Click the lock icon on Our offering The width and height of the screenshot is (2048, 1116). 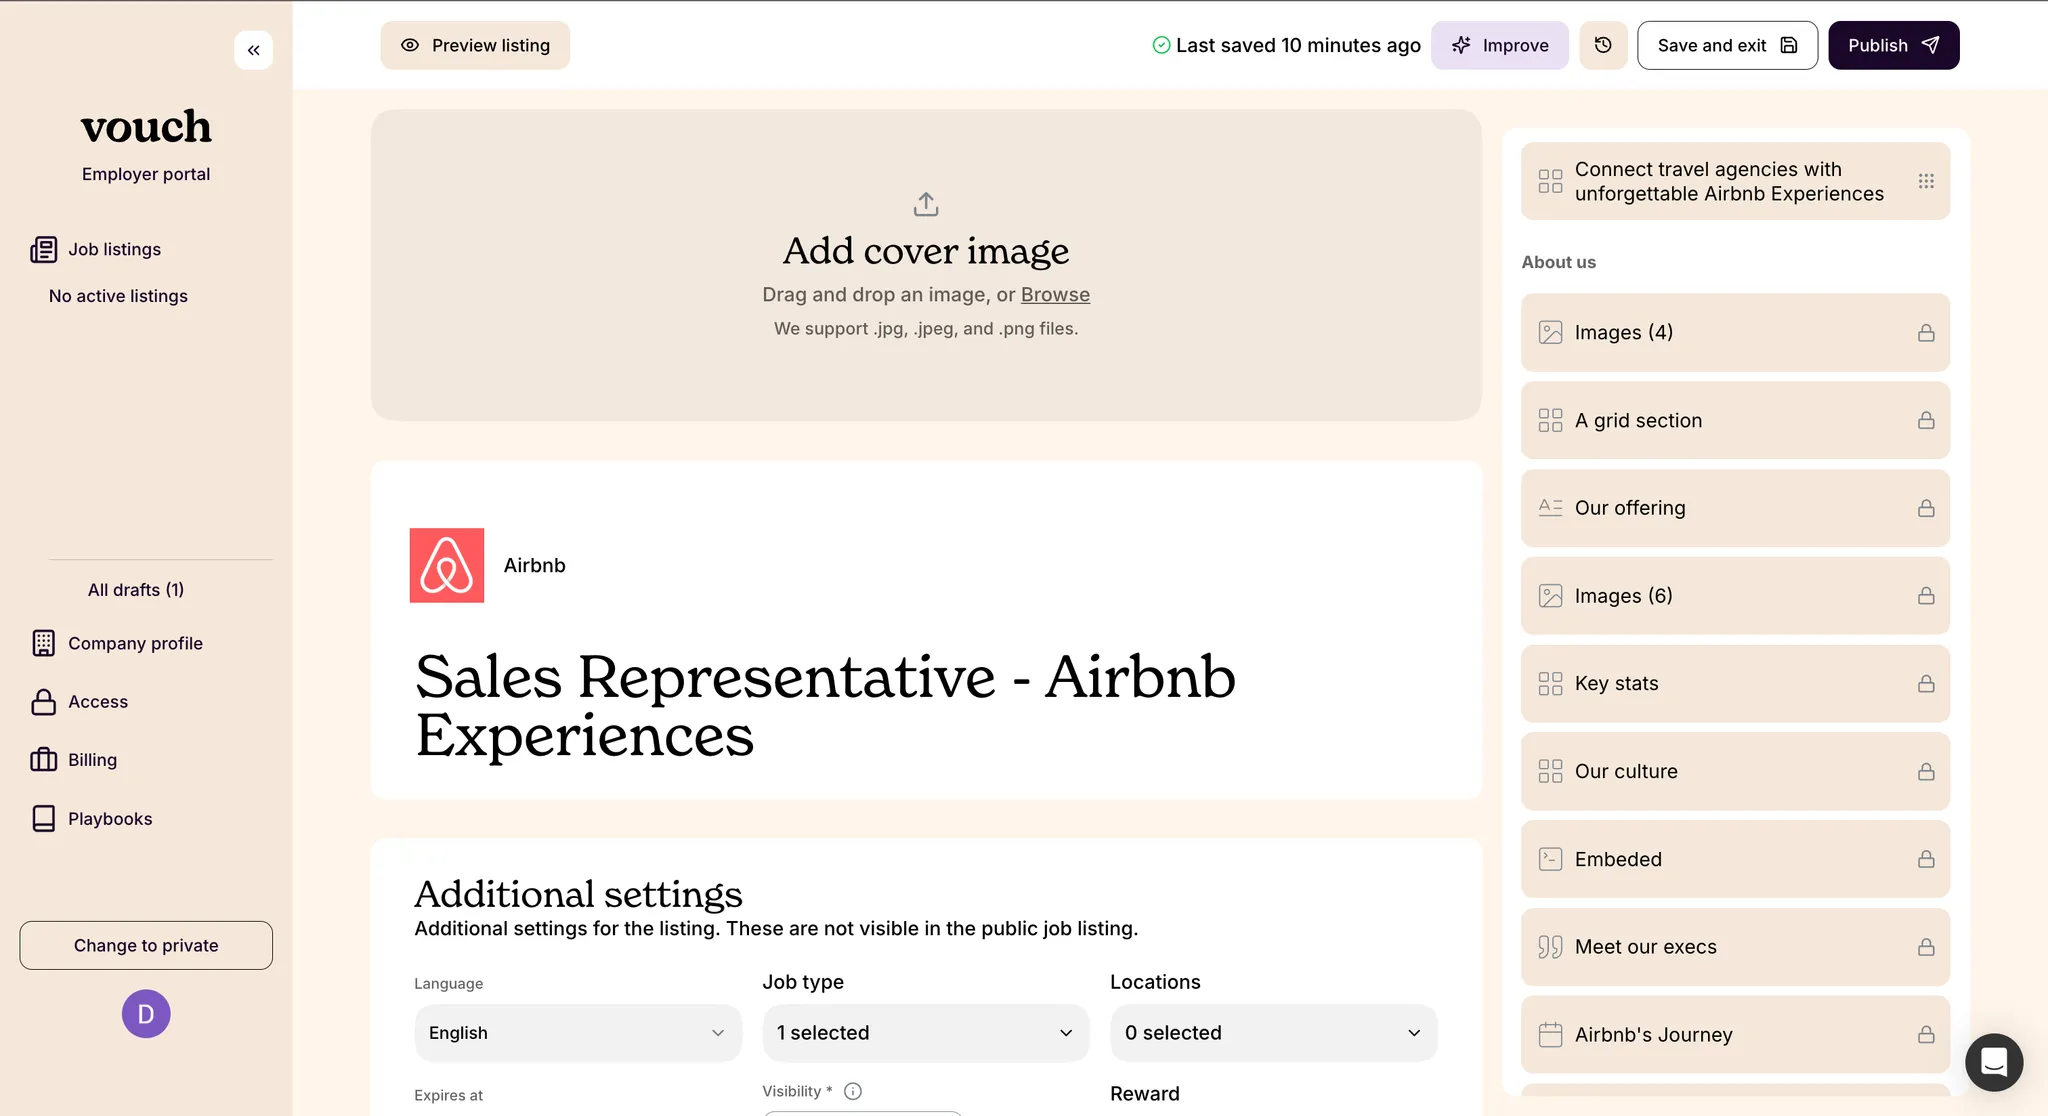pyautogui.click(x=1926, y=508)
